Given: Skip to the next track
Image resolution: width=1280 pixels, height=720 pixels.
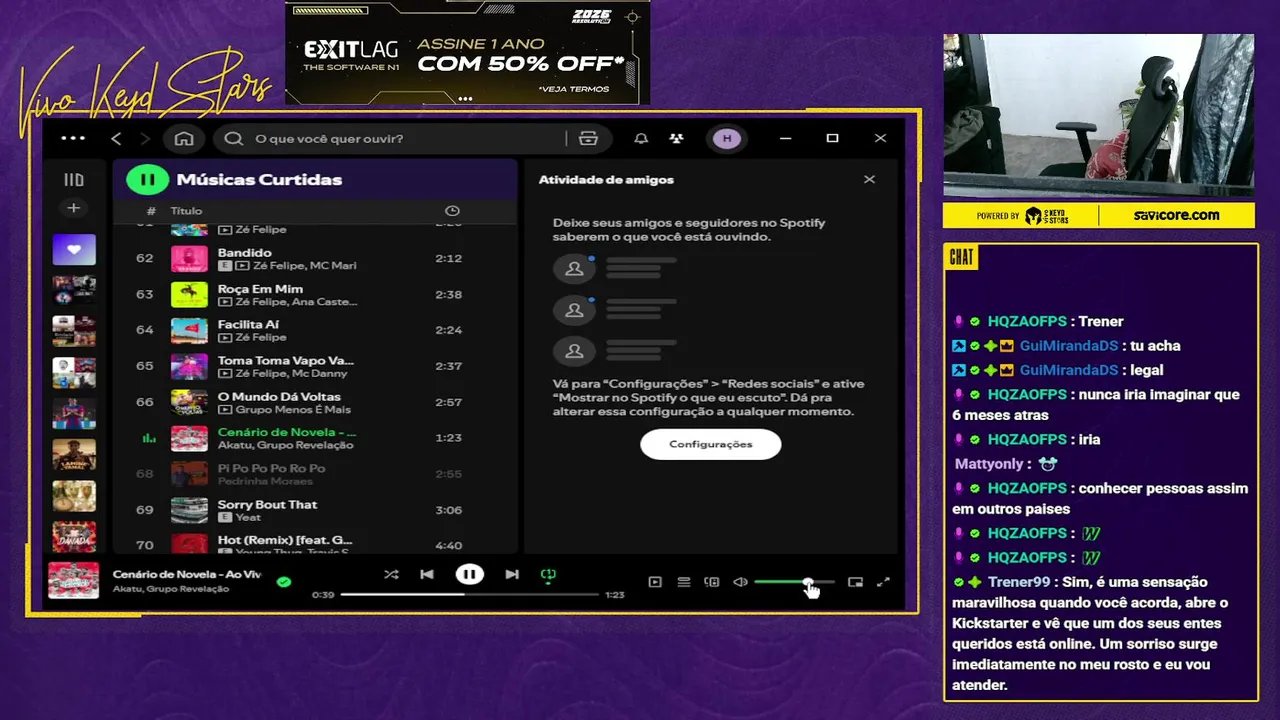Looking at the screenshot, I should [x=512, y=575].
